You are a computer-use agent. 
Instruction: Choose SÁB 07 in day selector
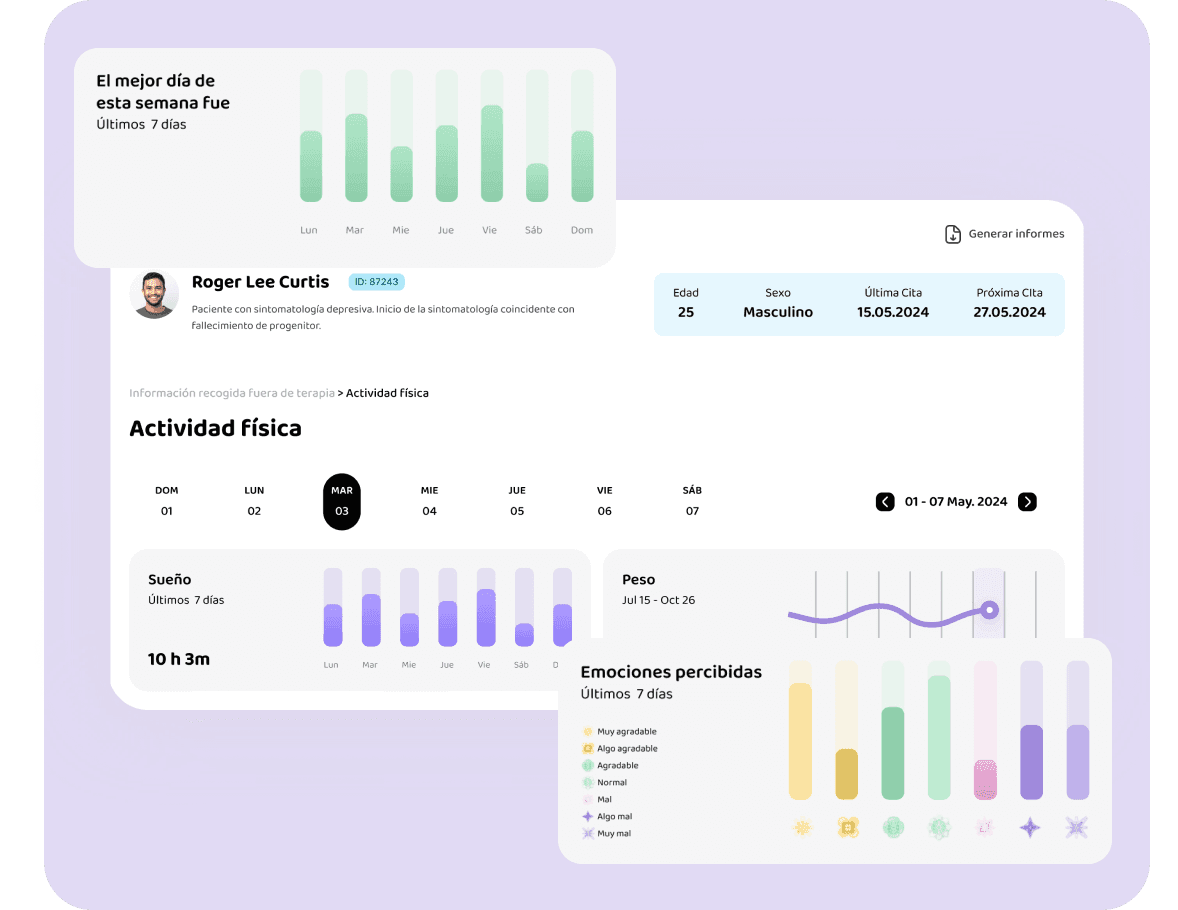click(692, 501)
